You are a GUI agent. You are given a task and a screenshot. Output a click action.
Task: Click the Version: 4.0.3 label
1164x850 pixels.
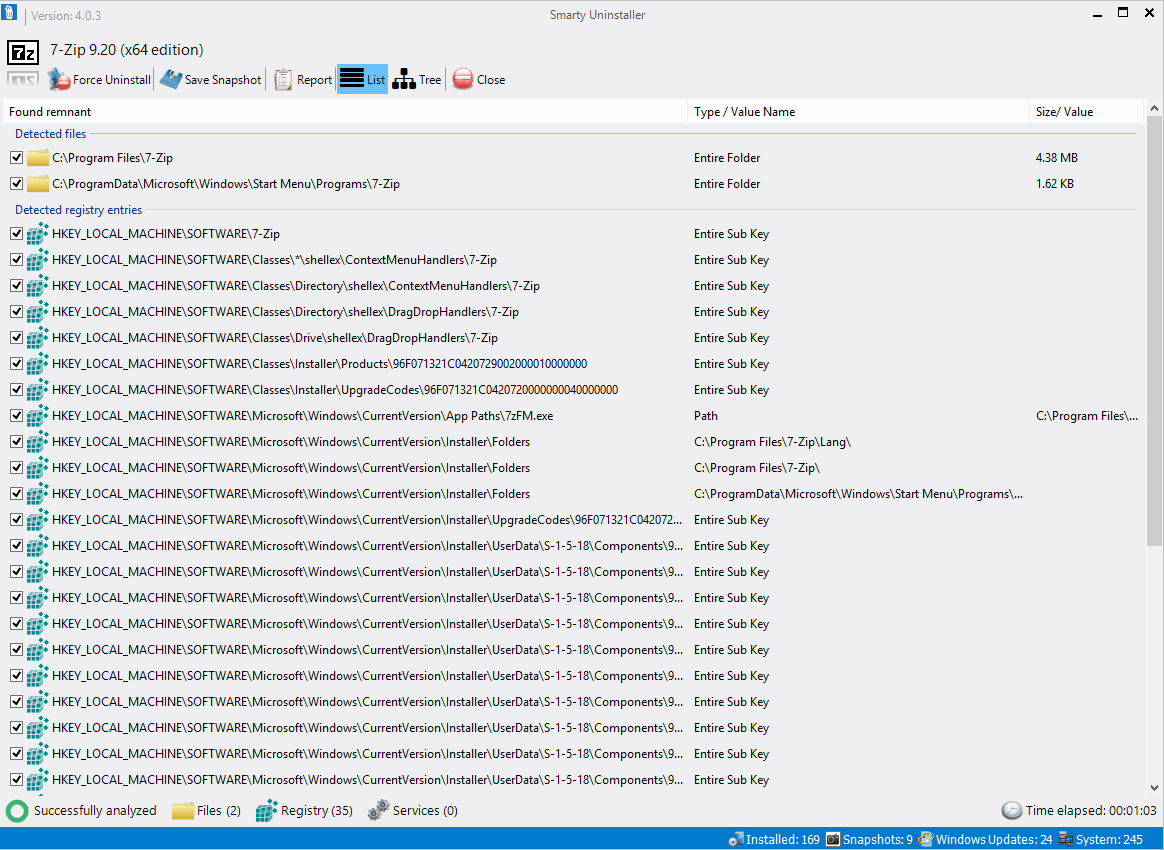click(66, 16)
